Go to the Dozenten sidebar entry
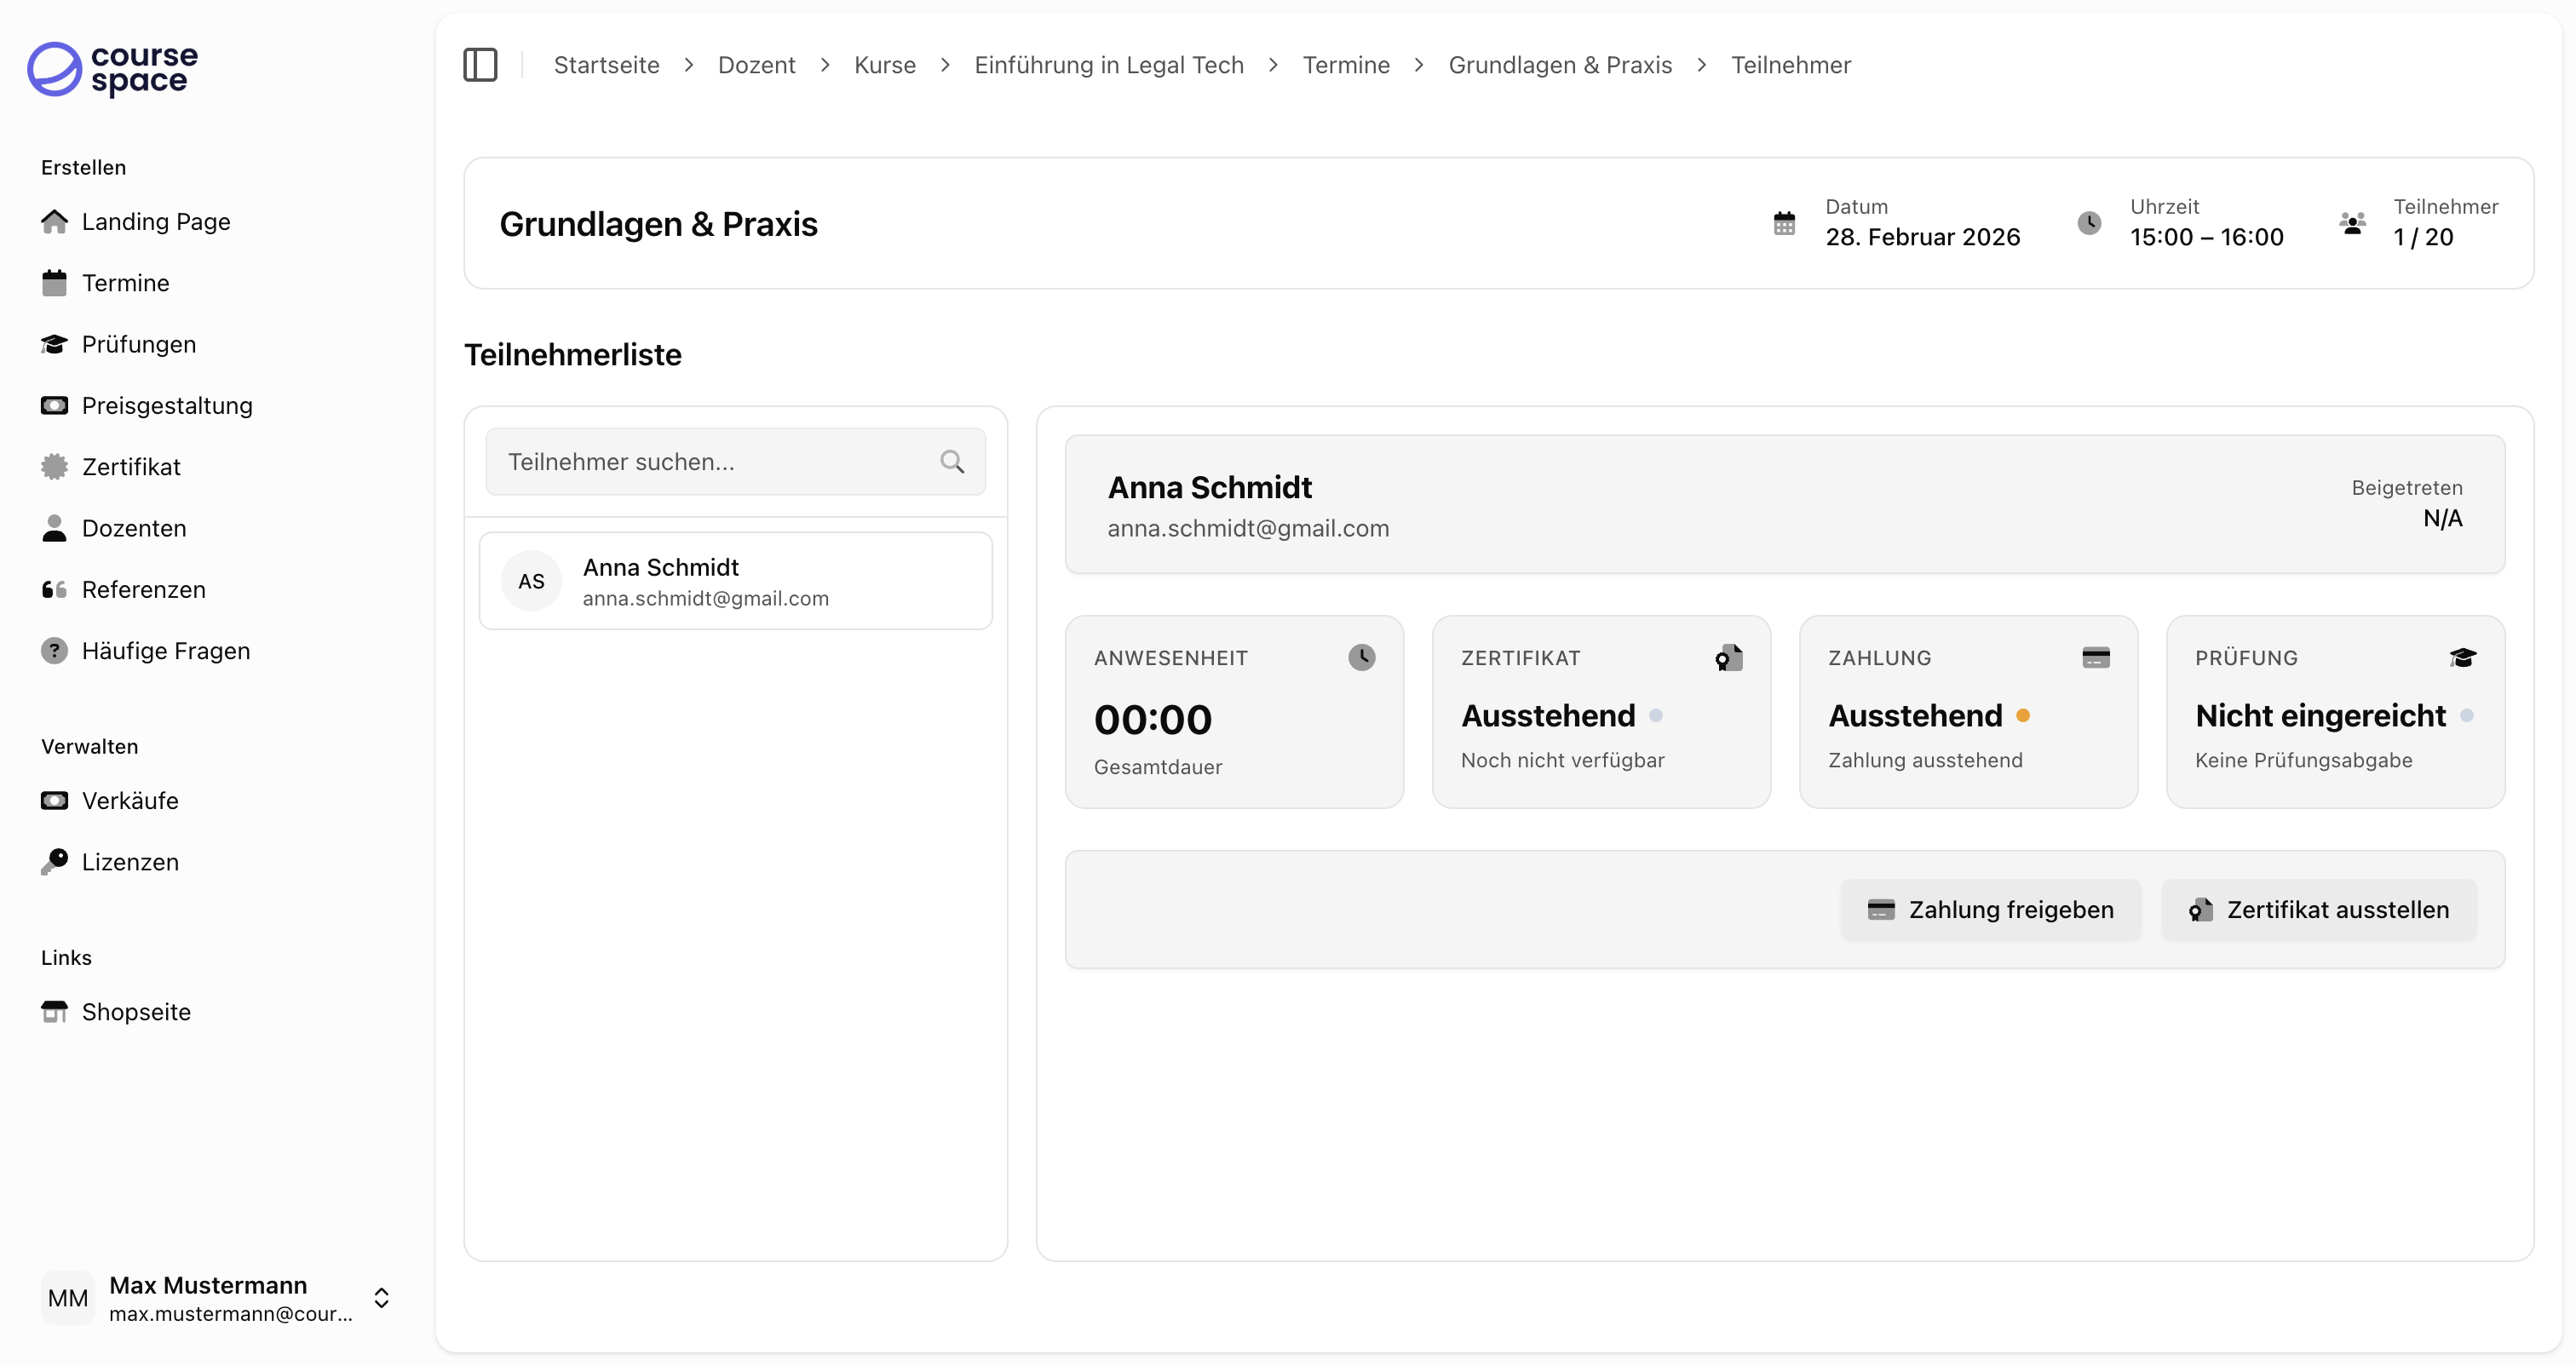Image resolution: width=2576 pixels, height=1366 pixels. tap(134, 528)
